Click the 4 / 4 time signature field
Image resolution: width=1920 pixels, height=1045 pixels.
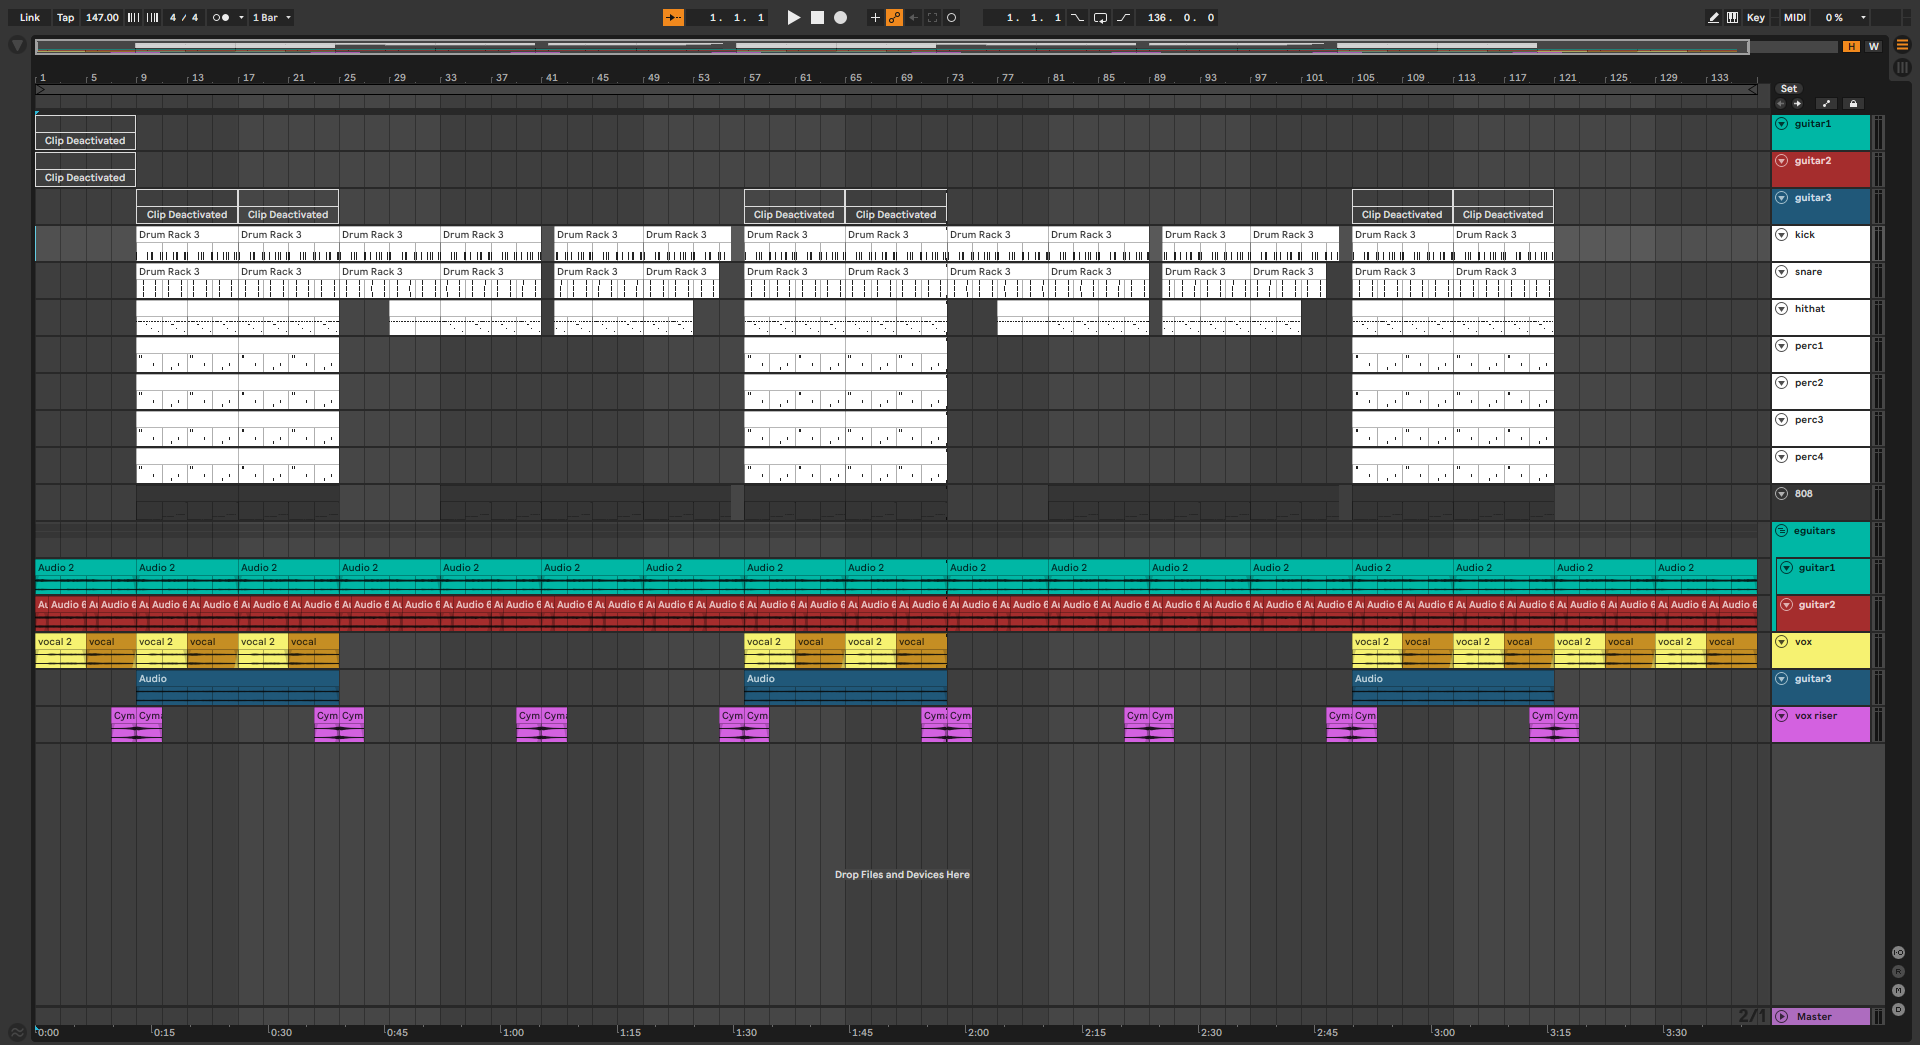(184, 17)
